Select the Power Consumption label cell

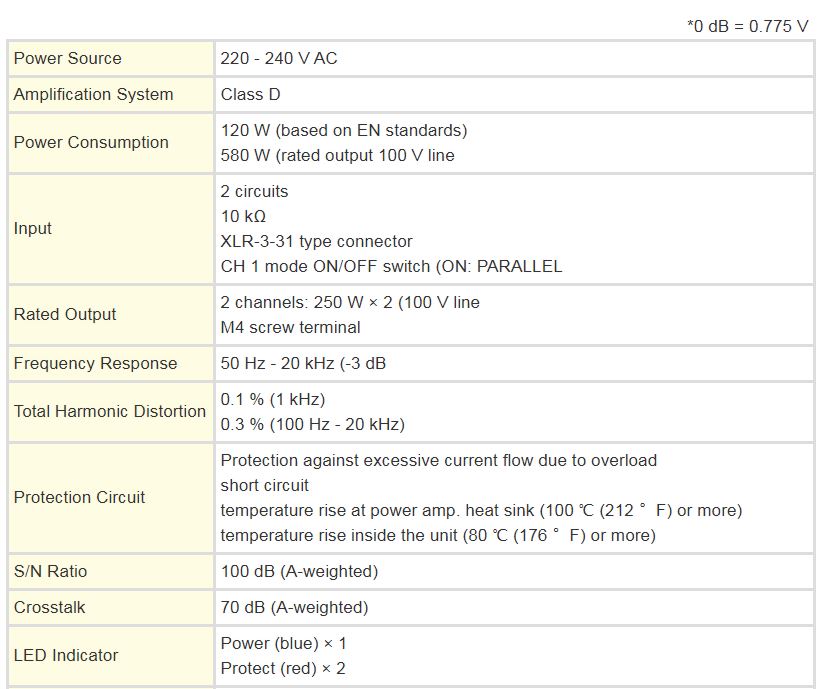(x=91, y=142)
